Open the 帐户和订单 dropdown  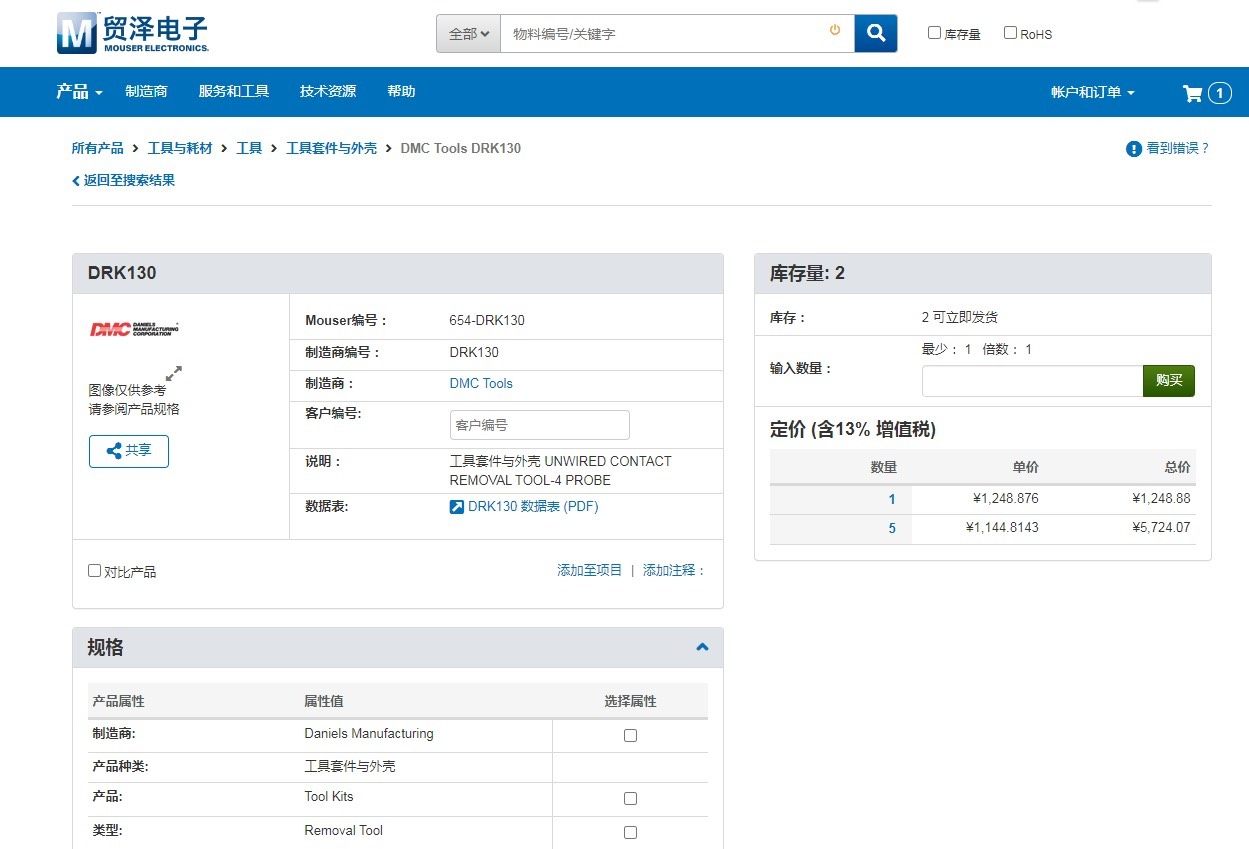[x=1092, y=92]
